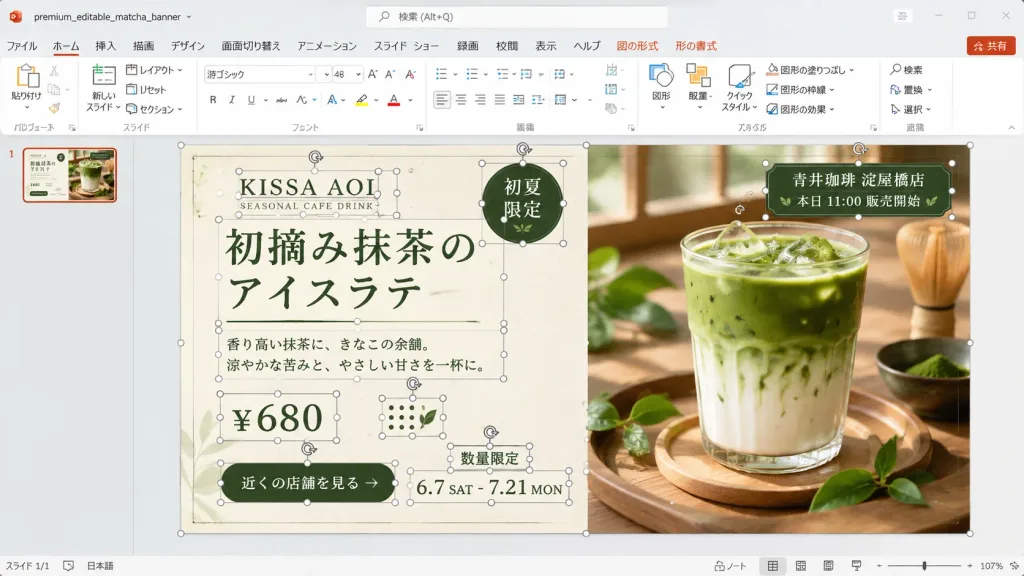Open Shape Effects (図形の効果) dropdown
Screen dimensions: 1024x576
[800, 109]
